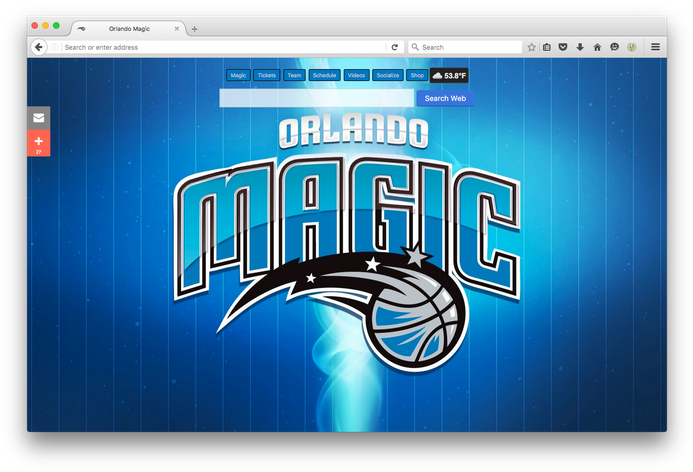This screenshot has width=693, height=472.
Task: Open the hamburger menu
Action: click(655, 47)
